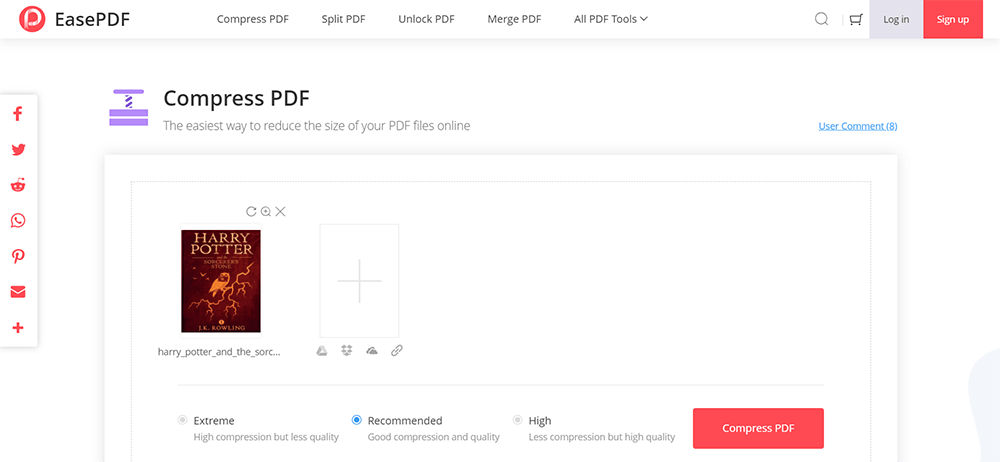This screenshot has width=1000, height=462.
Task: Open Merge PDF from the top menu
Action: click(515, 19)
